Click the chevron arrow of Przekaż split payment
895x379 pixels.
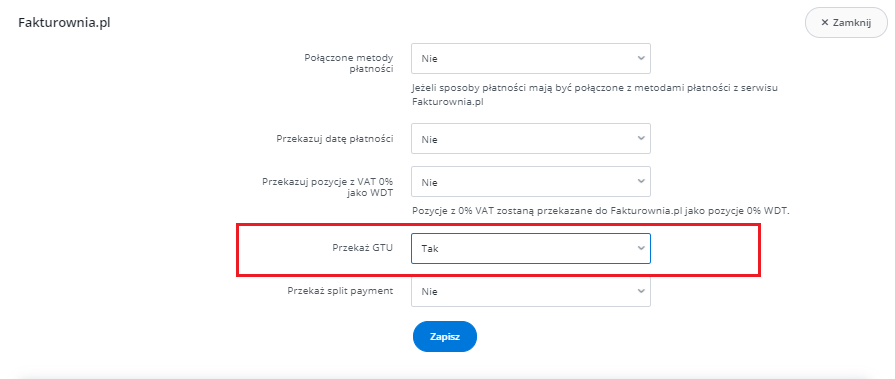[641, 291]
